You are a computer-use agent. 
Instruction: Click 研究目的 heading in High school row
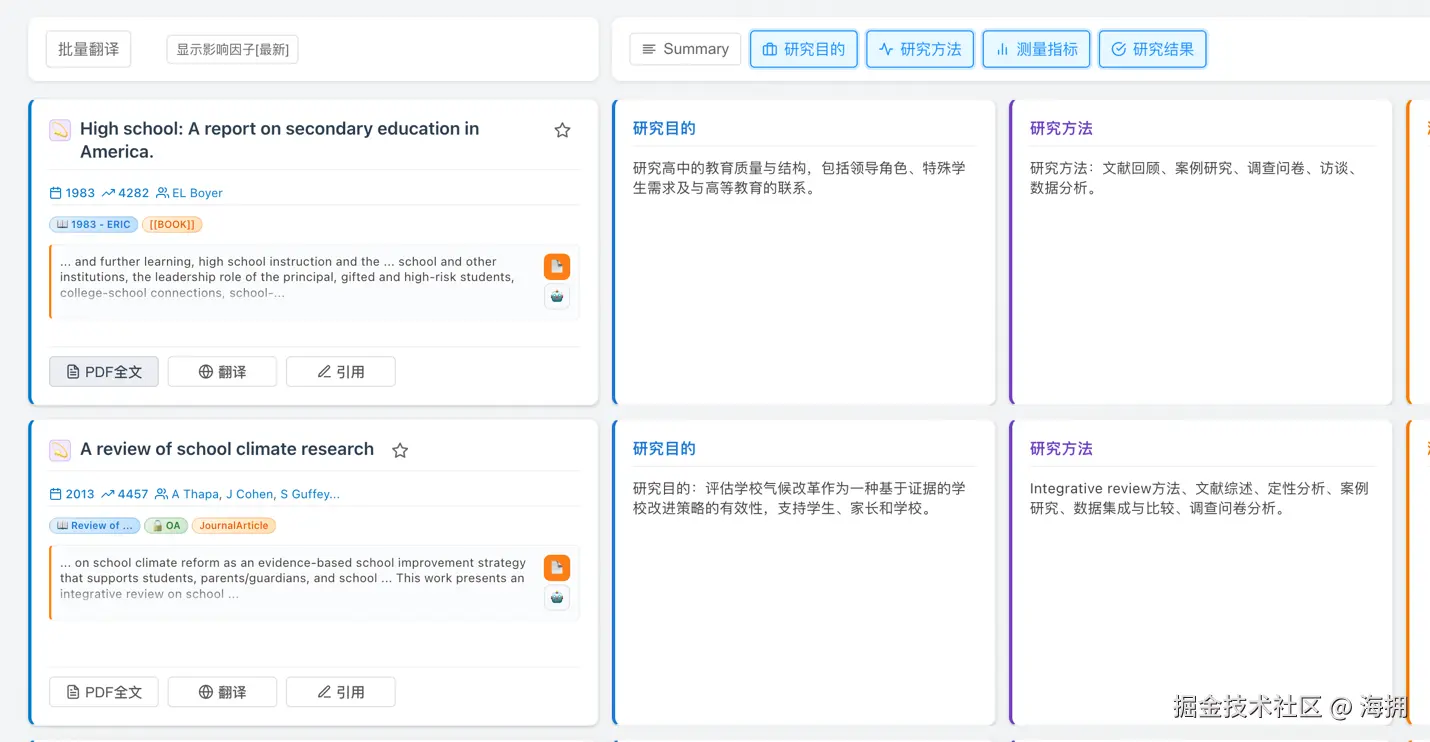coord(664,129)
